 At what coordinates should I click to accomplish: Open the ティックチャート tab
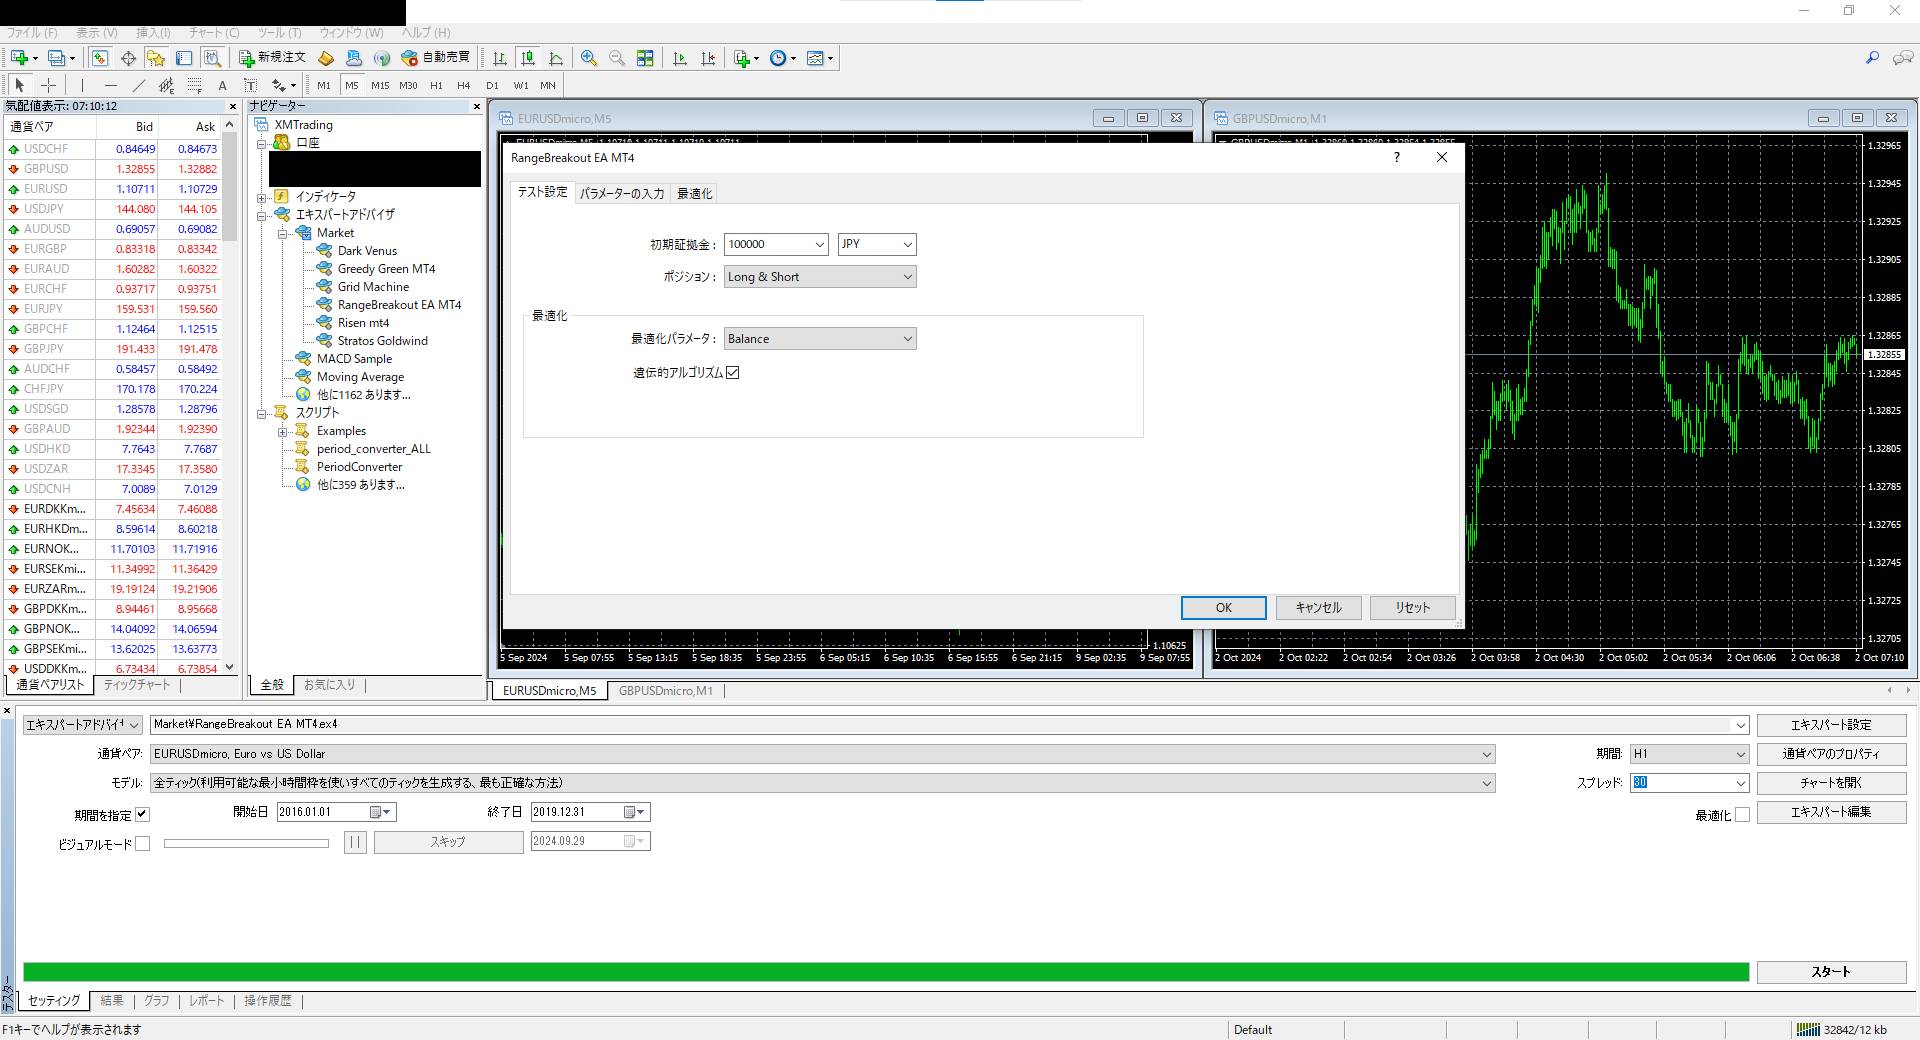[x=137, y=685]
